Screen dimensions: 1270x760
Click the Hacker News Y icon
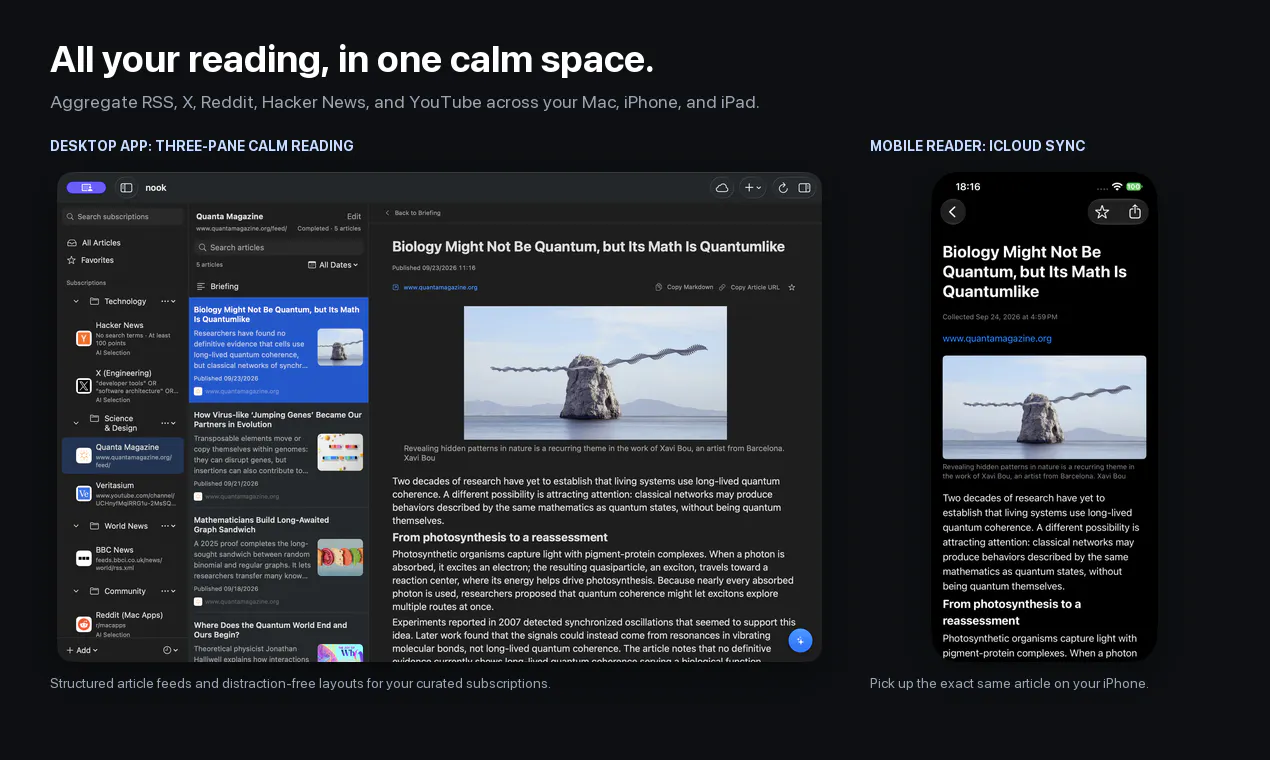(84, 338)
